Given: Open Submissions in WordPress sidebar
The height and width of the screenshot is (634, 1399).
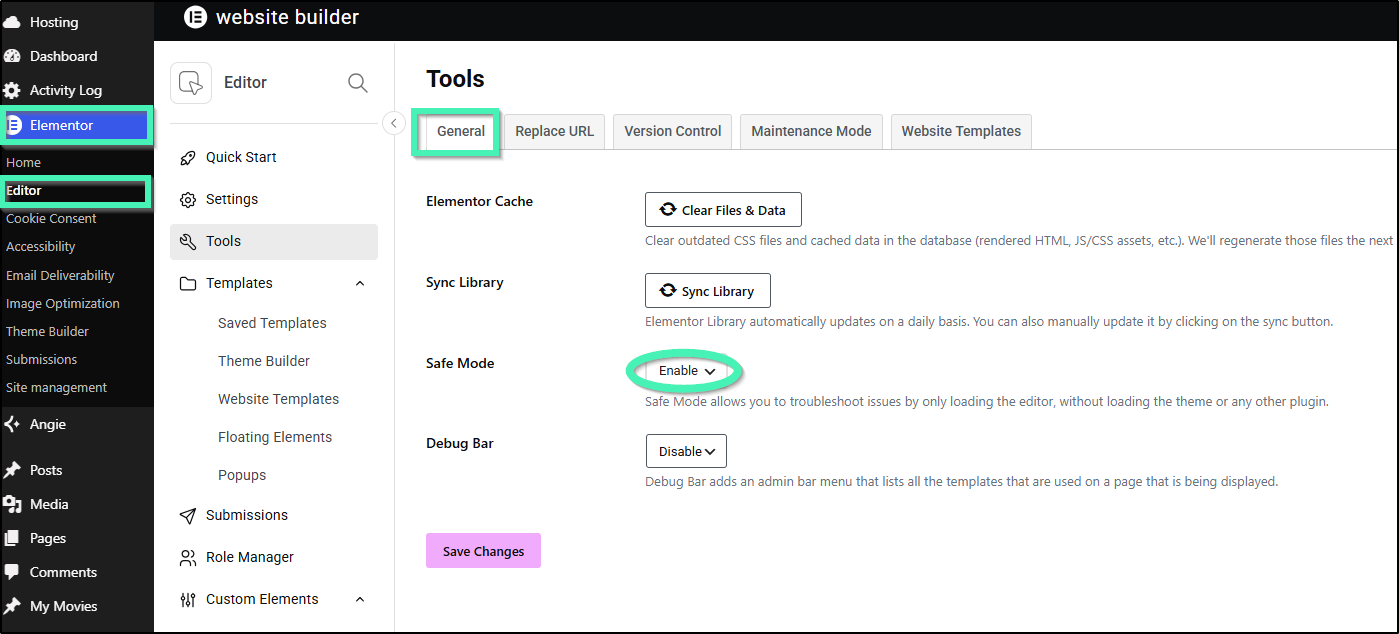Looking at the screenshot, I should coord(41,359).
